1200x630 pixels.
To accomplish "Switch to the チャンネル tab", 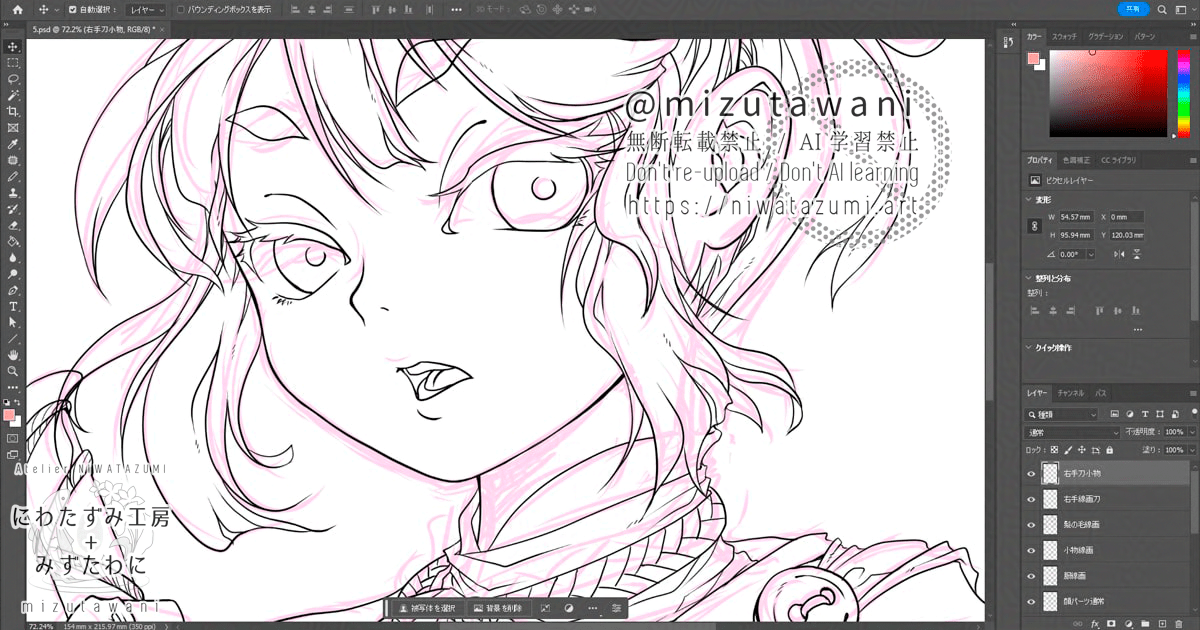I will click(1070, 393).
